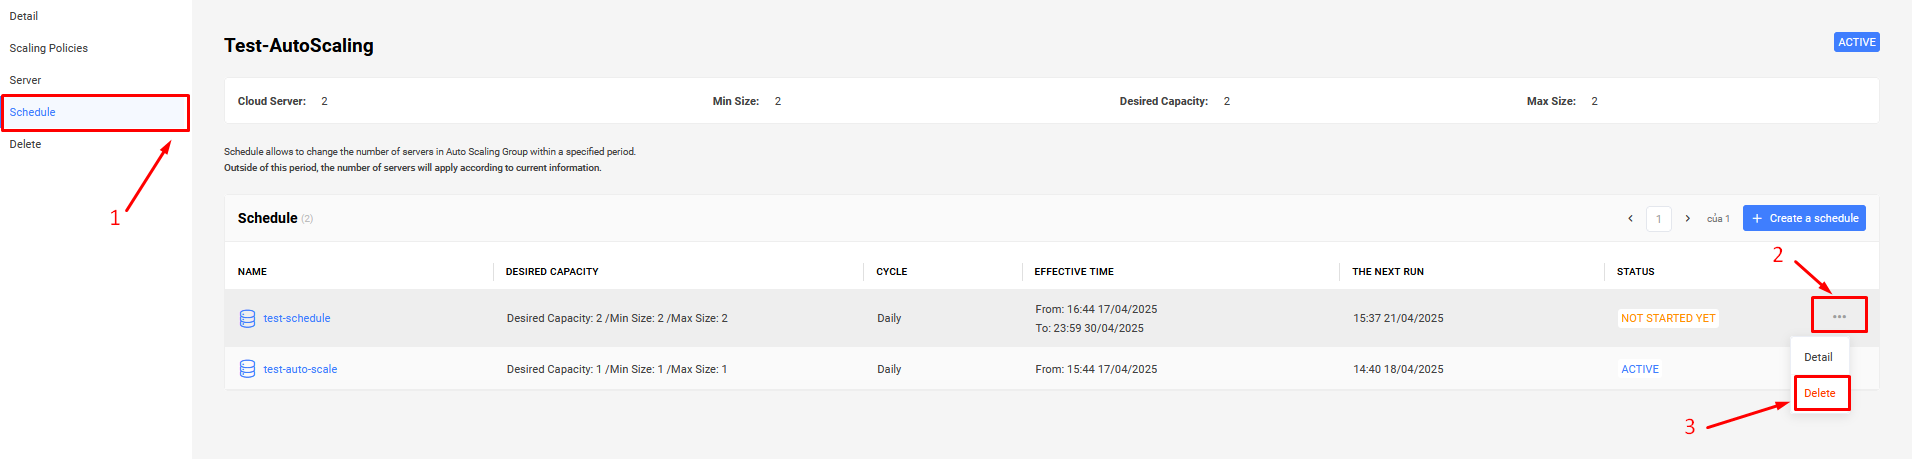
Task: Click the Create a schedule button
Action: [1804, 218]
